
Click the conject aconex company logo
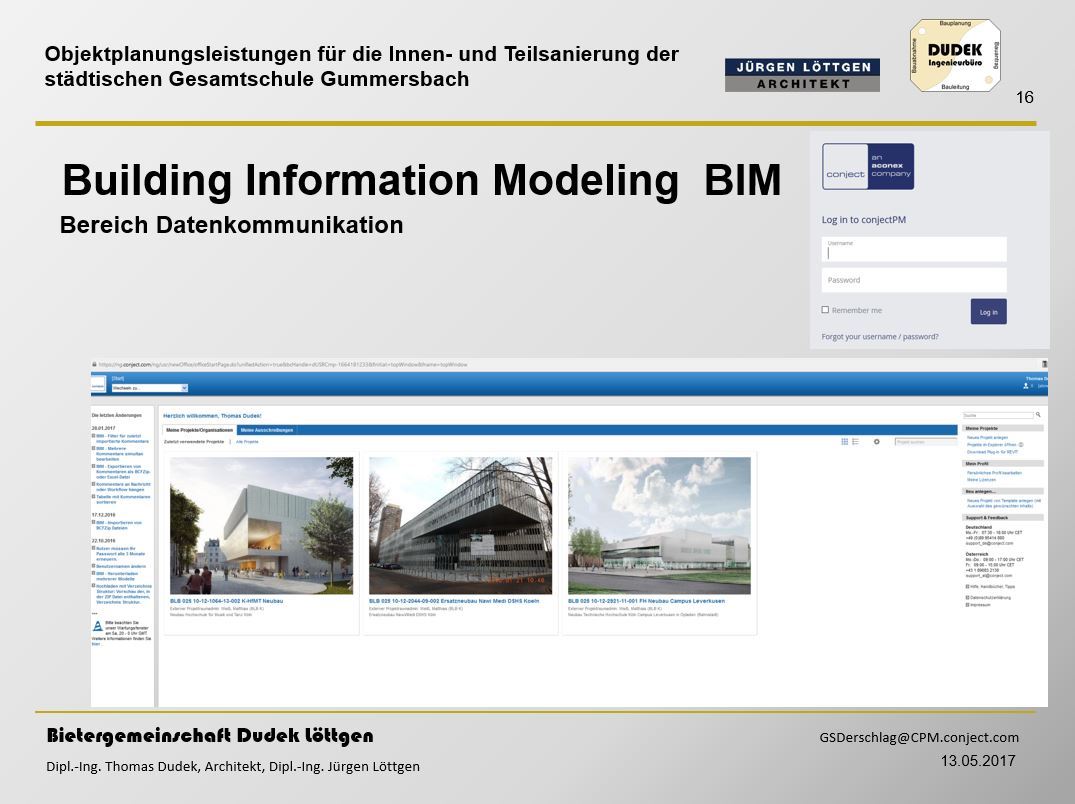click(867, 166)
